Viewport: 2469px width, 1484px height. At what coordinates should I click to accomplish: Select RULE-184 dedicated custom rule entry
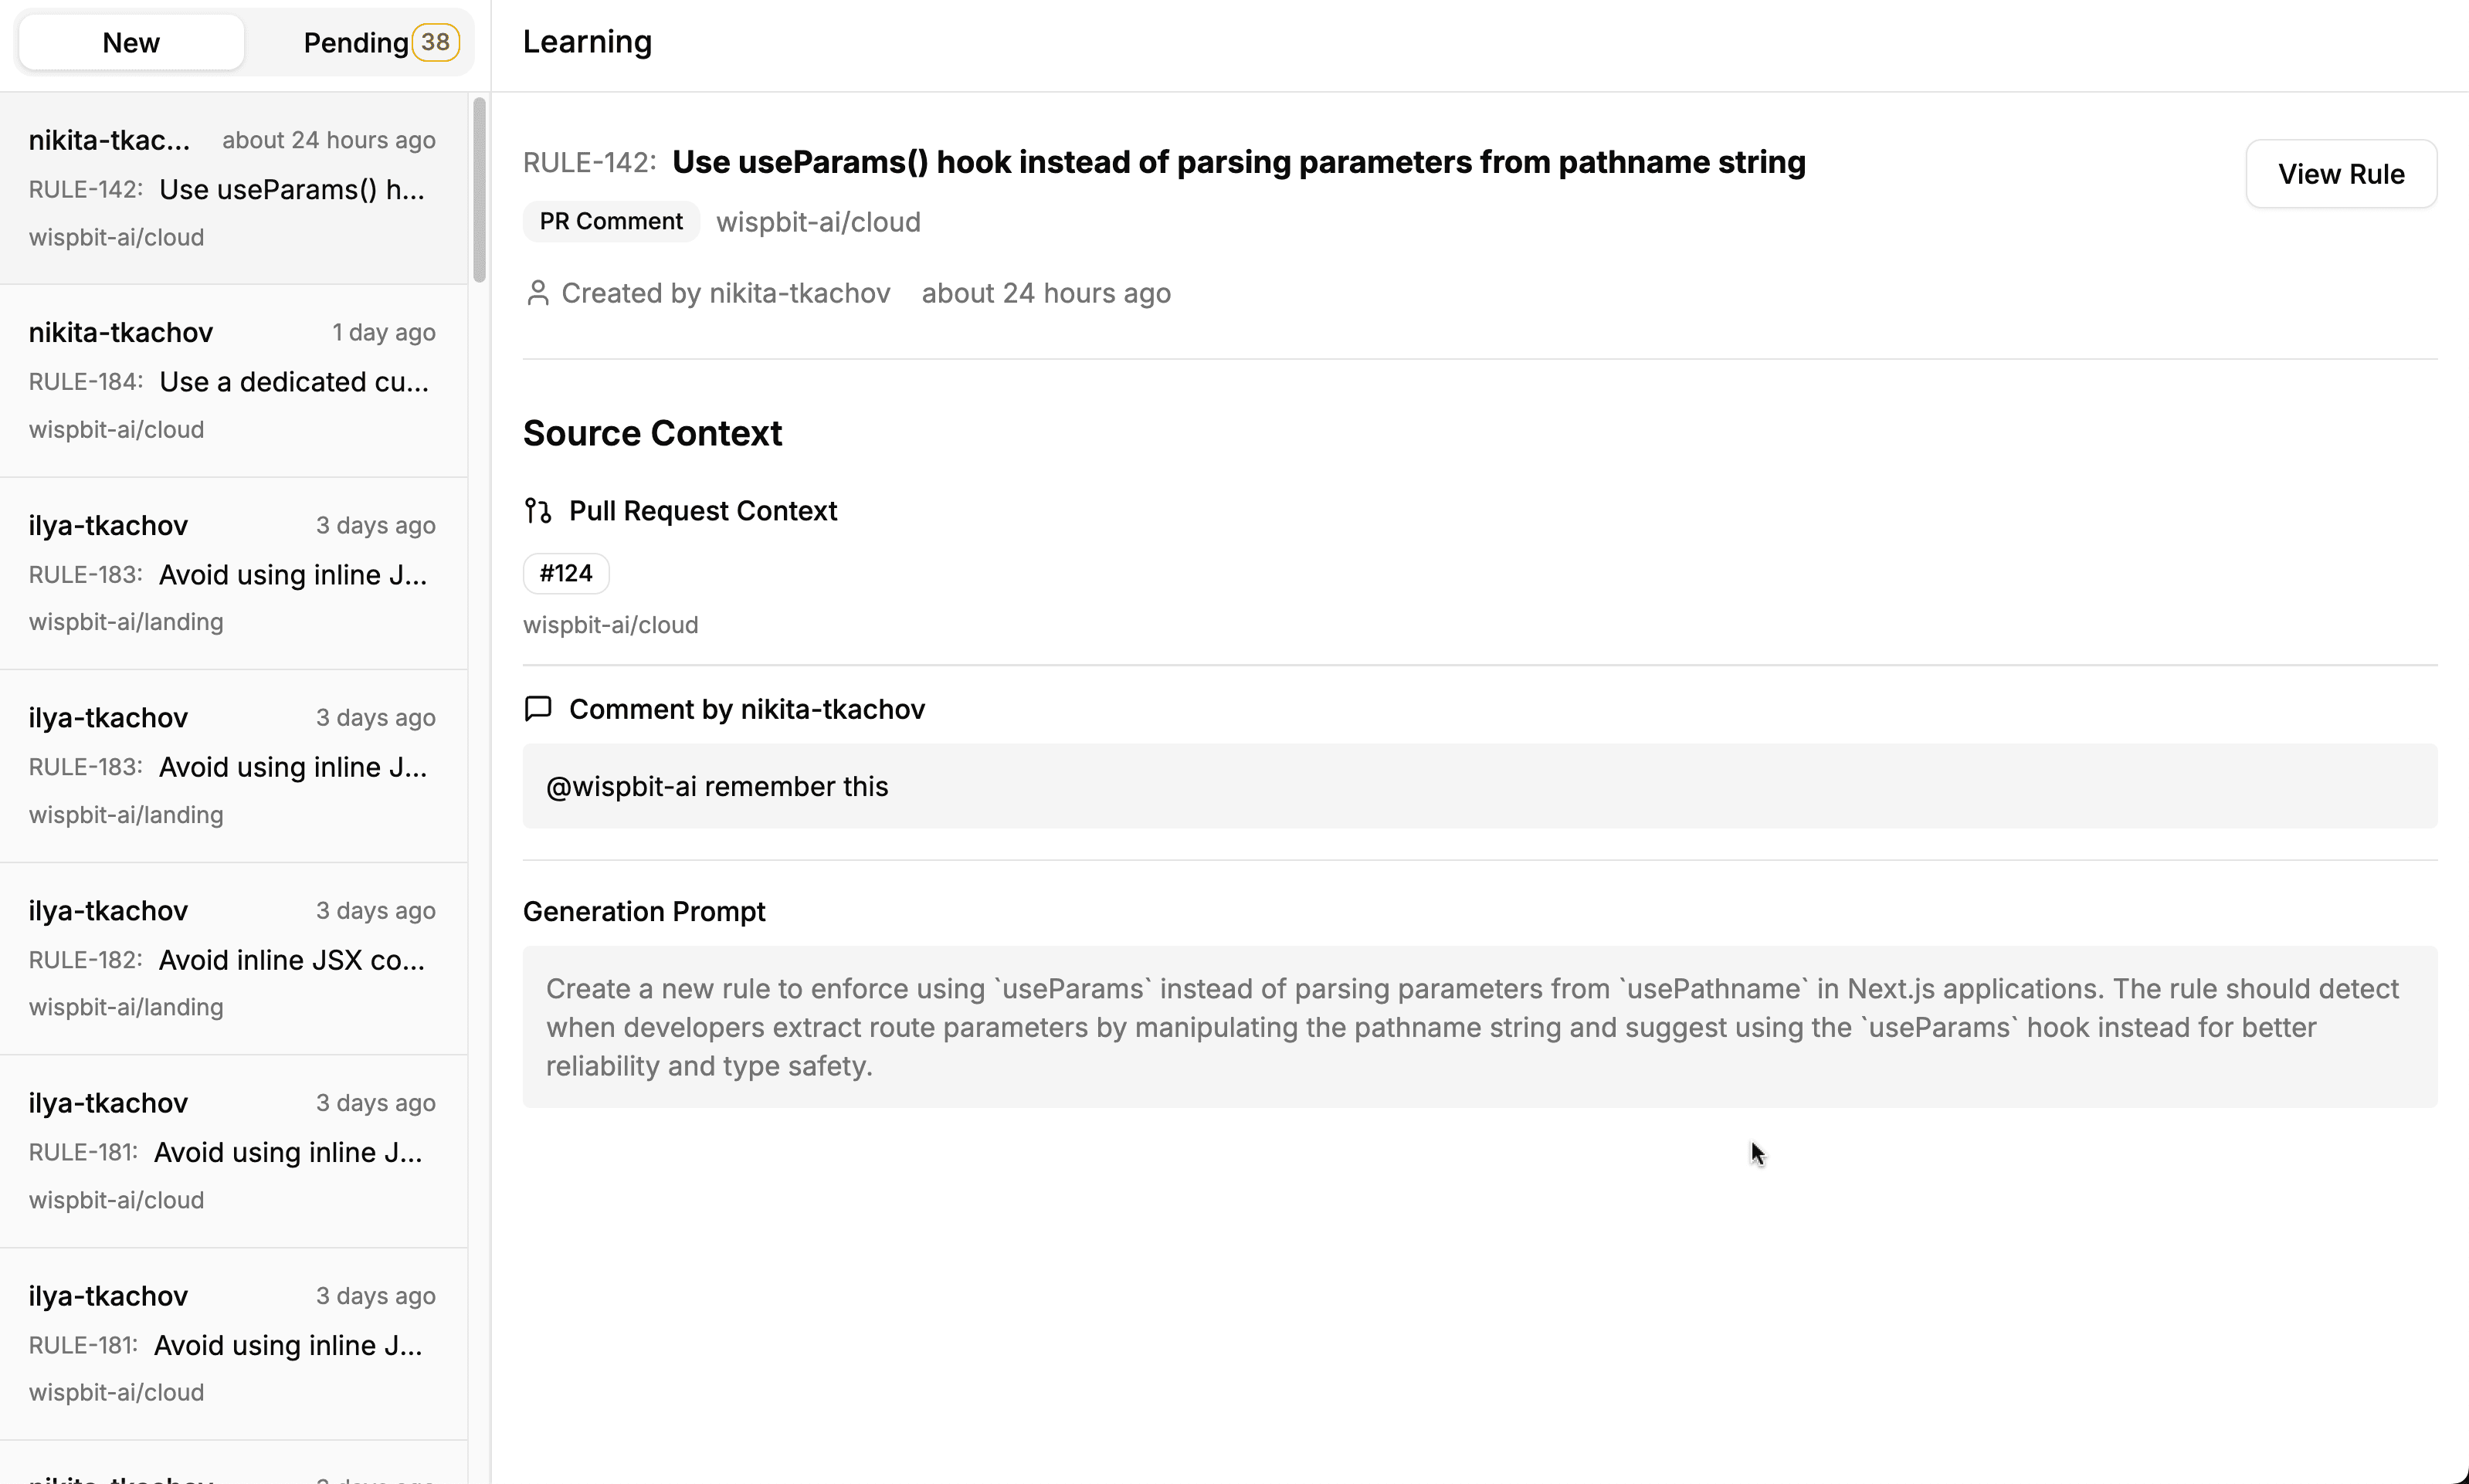[x=232, y=381]
